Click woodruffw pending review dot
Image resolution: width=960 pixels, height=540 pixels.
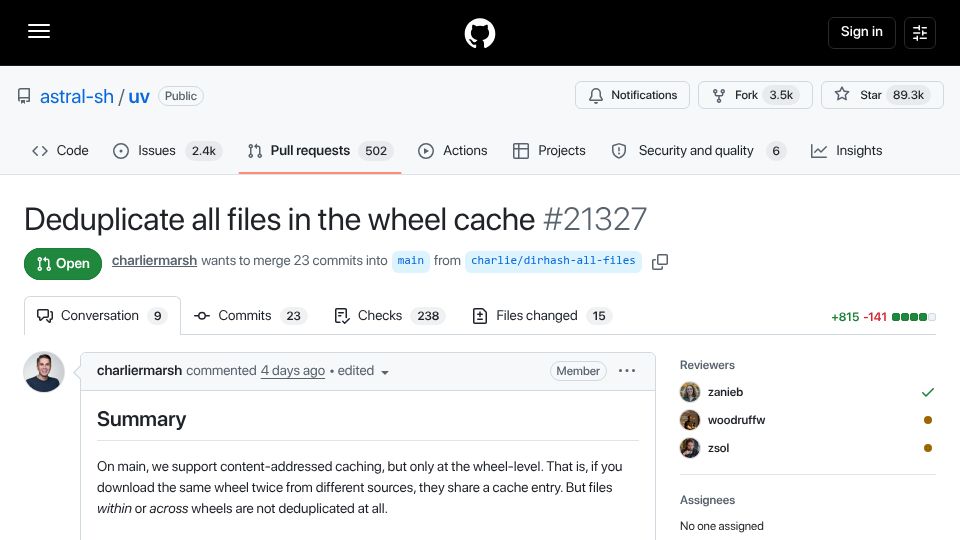(928, 420)
